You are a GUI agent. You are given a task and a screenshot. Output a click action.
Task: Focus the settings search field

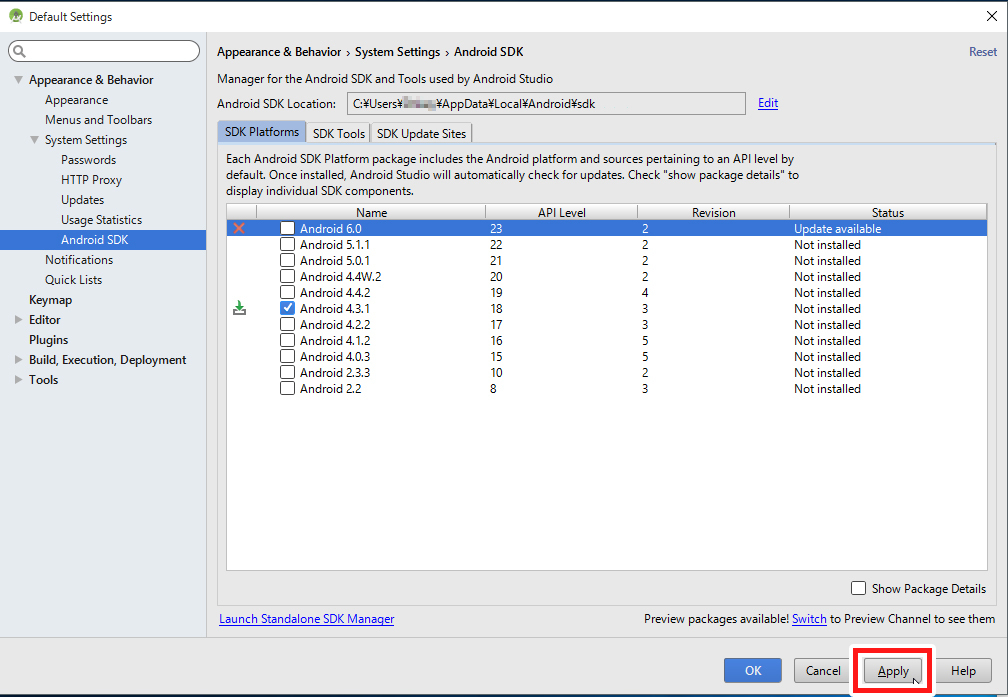[104, 51]
